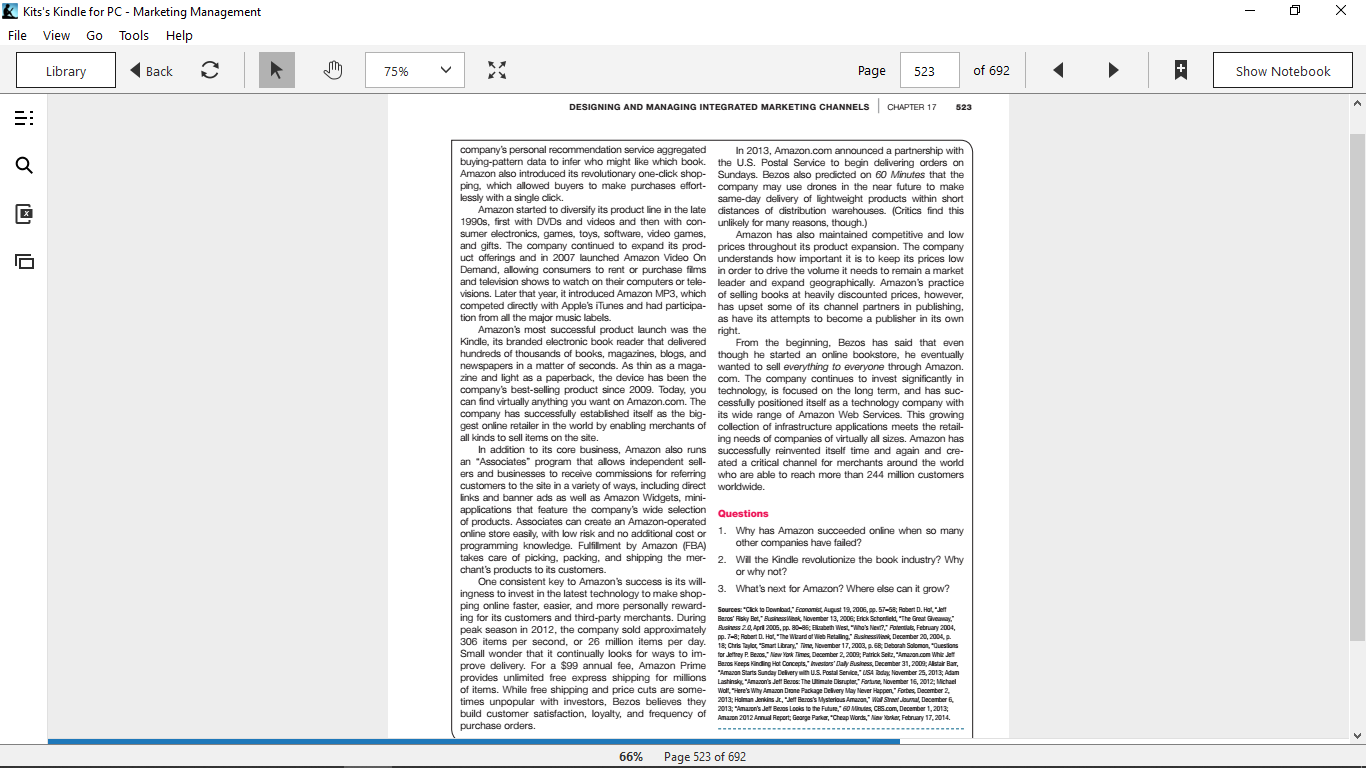Viewport: 1366px width, 768px height.
Task: Open the search magnifier in sidebar
Action: [x=24, y=166]
